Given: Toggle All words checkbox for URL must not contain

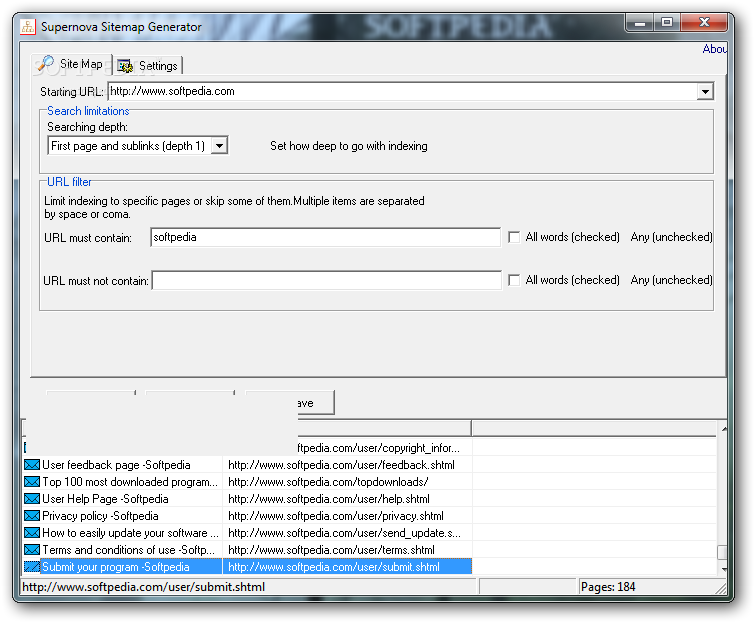Looking at the screenshot, I should [x=514, y=280].
